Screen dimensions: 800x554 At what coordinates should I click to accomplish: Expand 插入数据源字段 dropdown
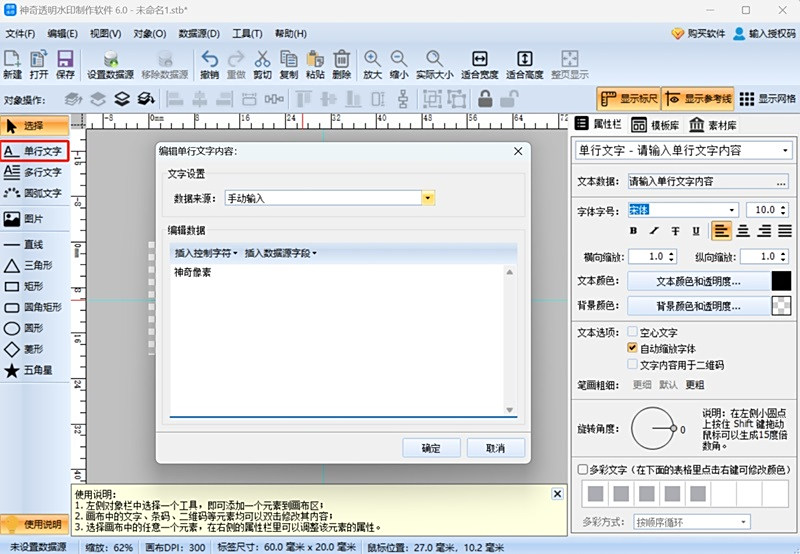281,253
